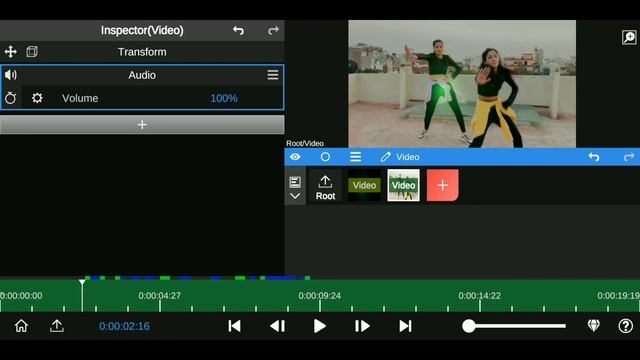The width and height of the screenshot is (640, 360).
Task: Click the current time 0:00:02:16
Action: point(124,326)
